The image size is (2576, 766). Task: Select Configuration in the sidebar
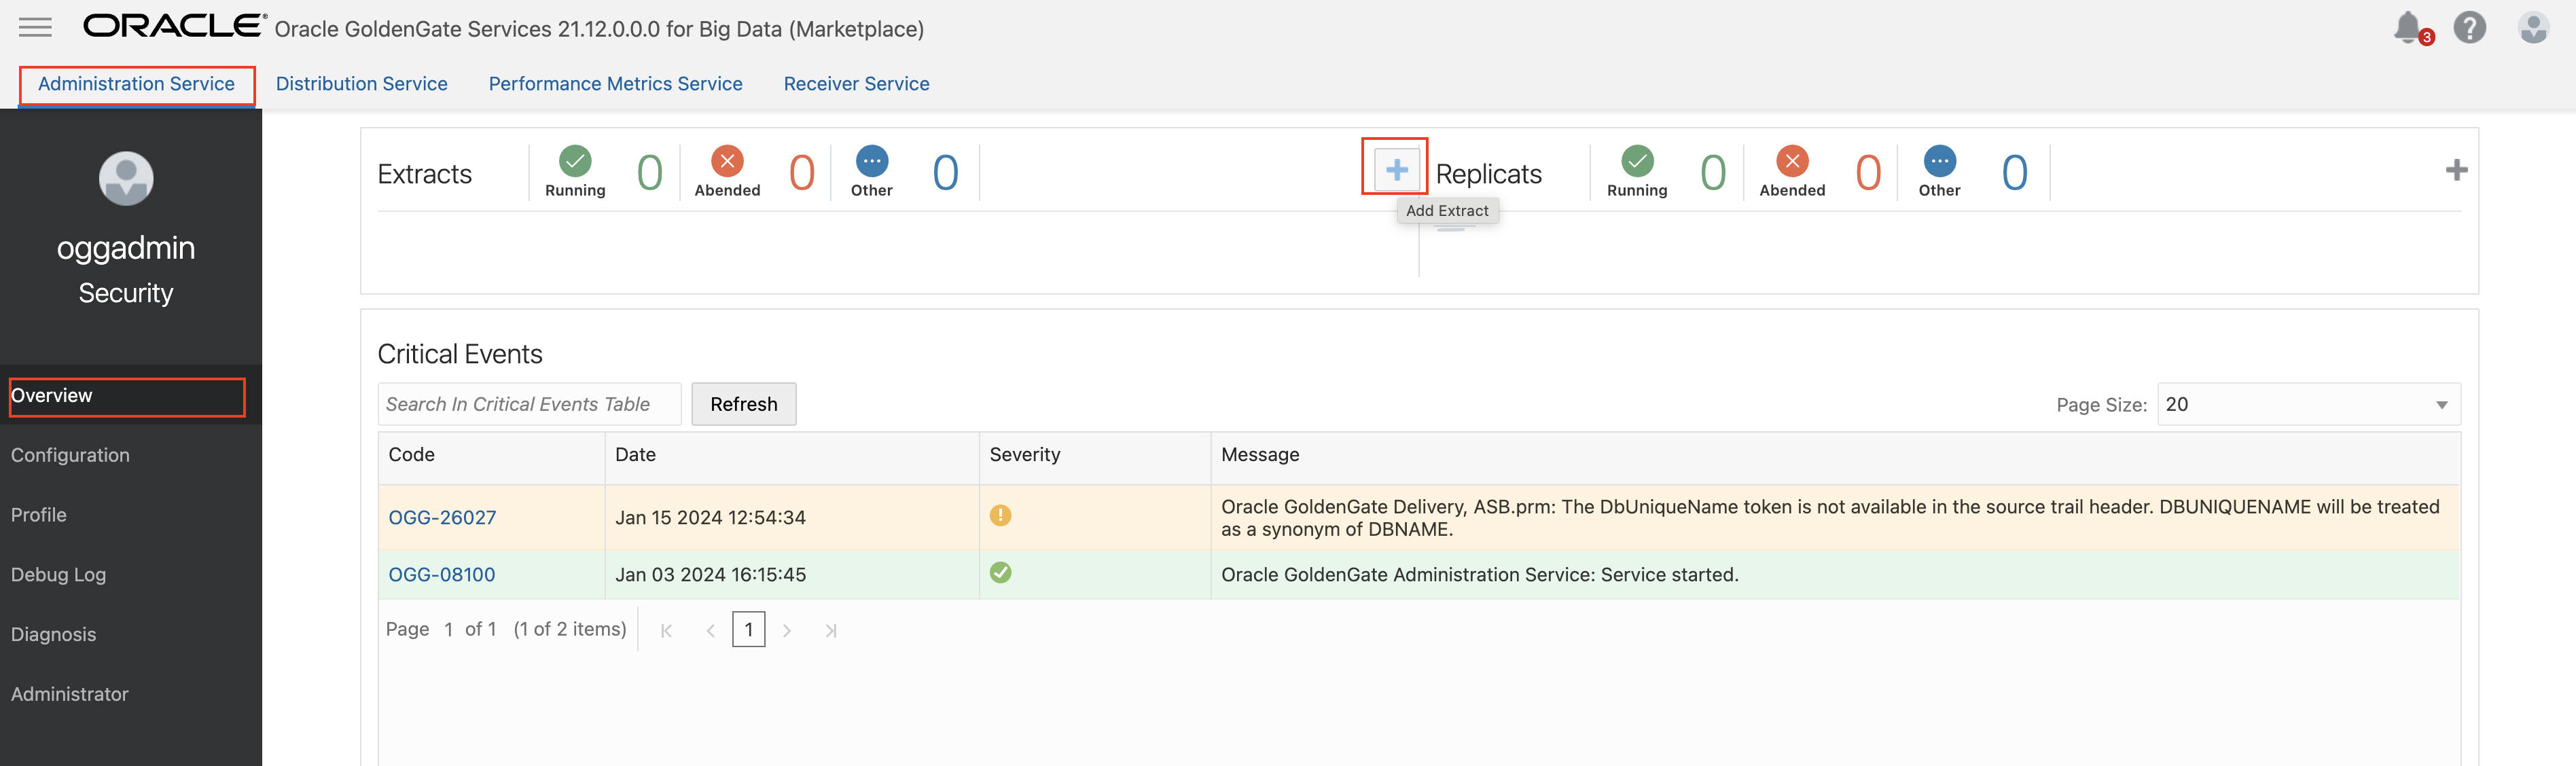(70, 455)
